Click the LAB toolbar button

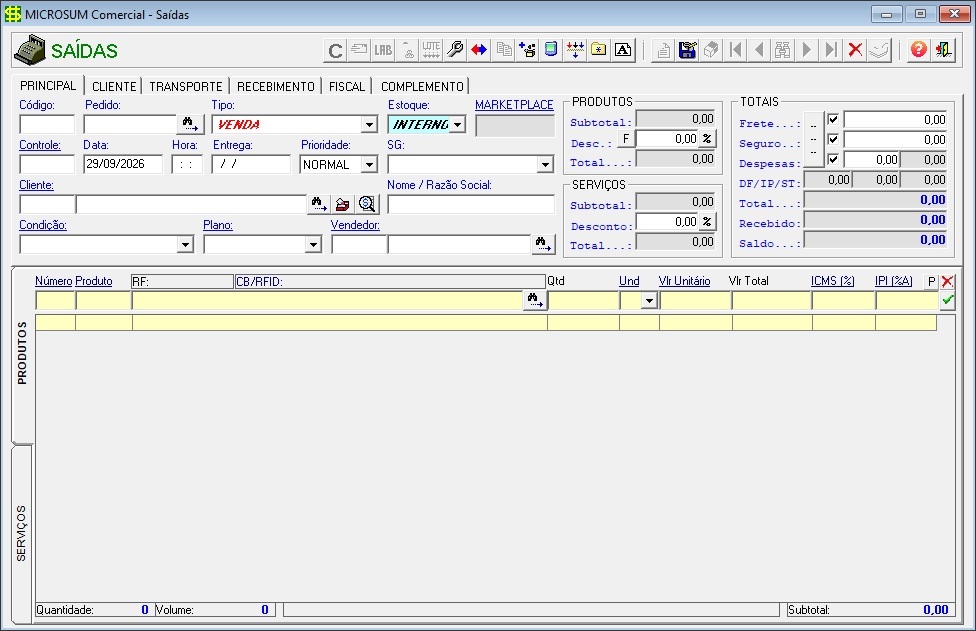point(383,50)
